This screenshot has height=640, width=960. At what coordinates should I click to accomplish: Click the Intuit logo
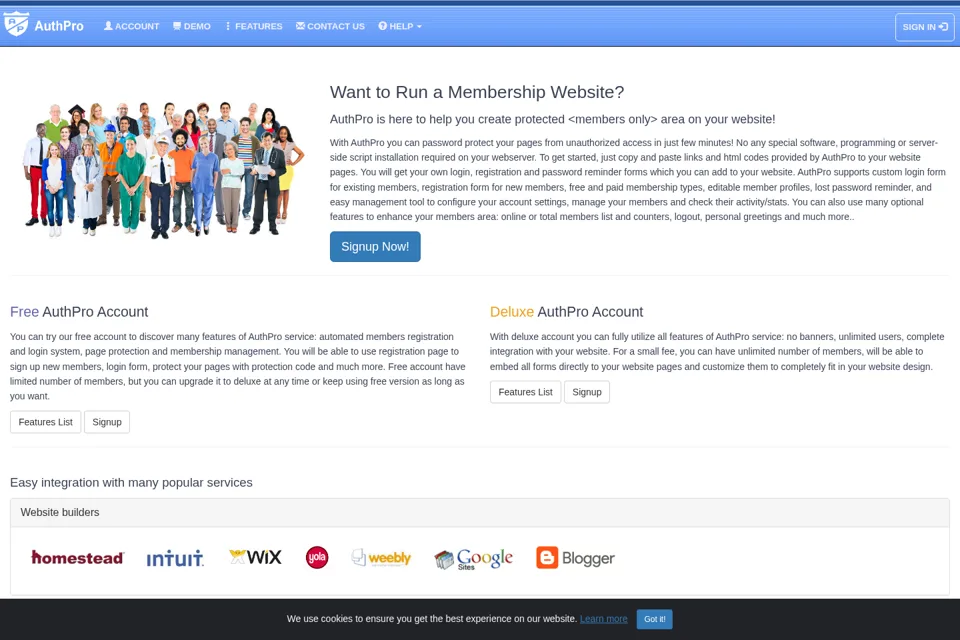tap(175, 558)
